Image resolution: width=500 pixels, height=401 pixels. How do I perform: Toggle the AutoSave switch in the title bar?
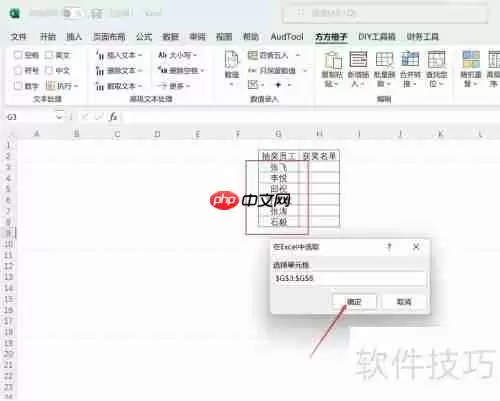[x=71, y=13]
